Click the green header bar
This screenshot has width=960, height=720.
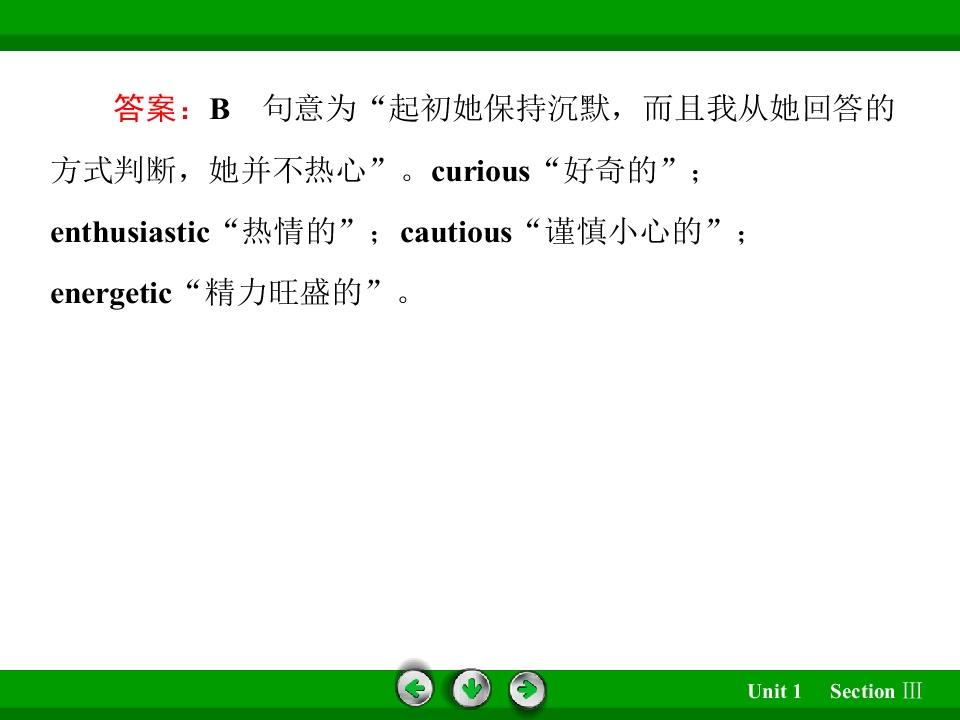click(480, 25)
